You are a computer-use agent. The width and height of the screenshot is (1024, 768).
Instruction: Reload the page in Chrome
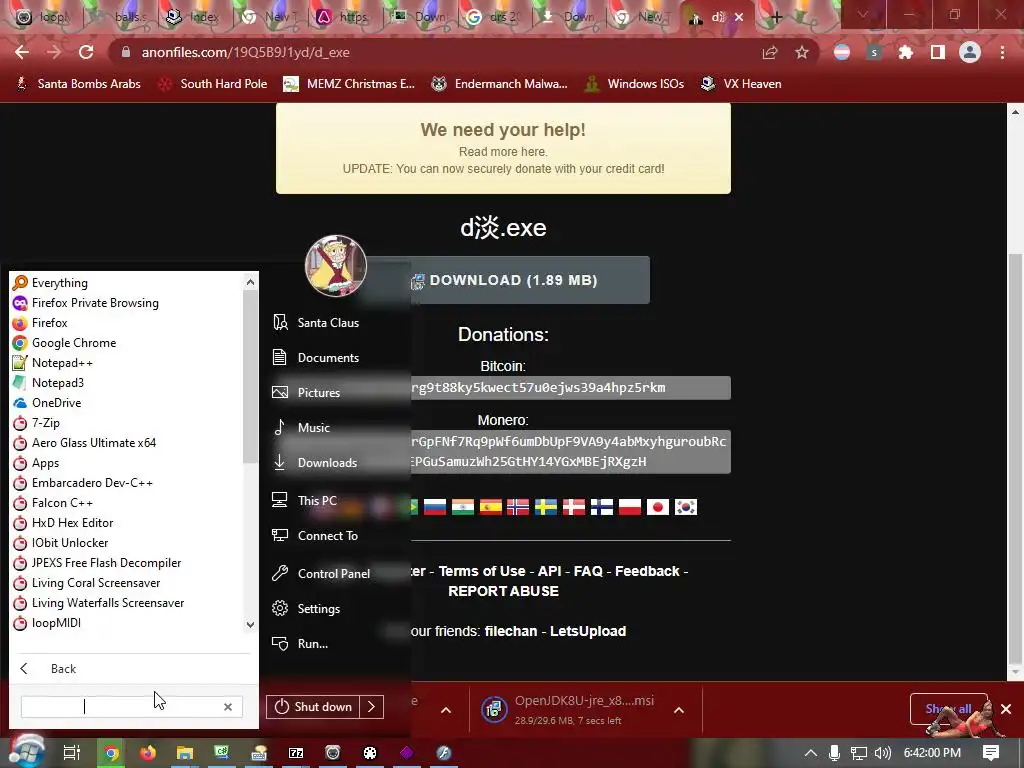pos(86,52)
